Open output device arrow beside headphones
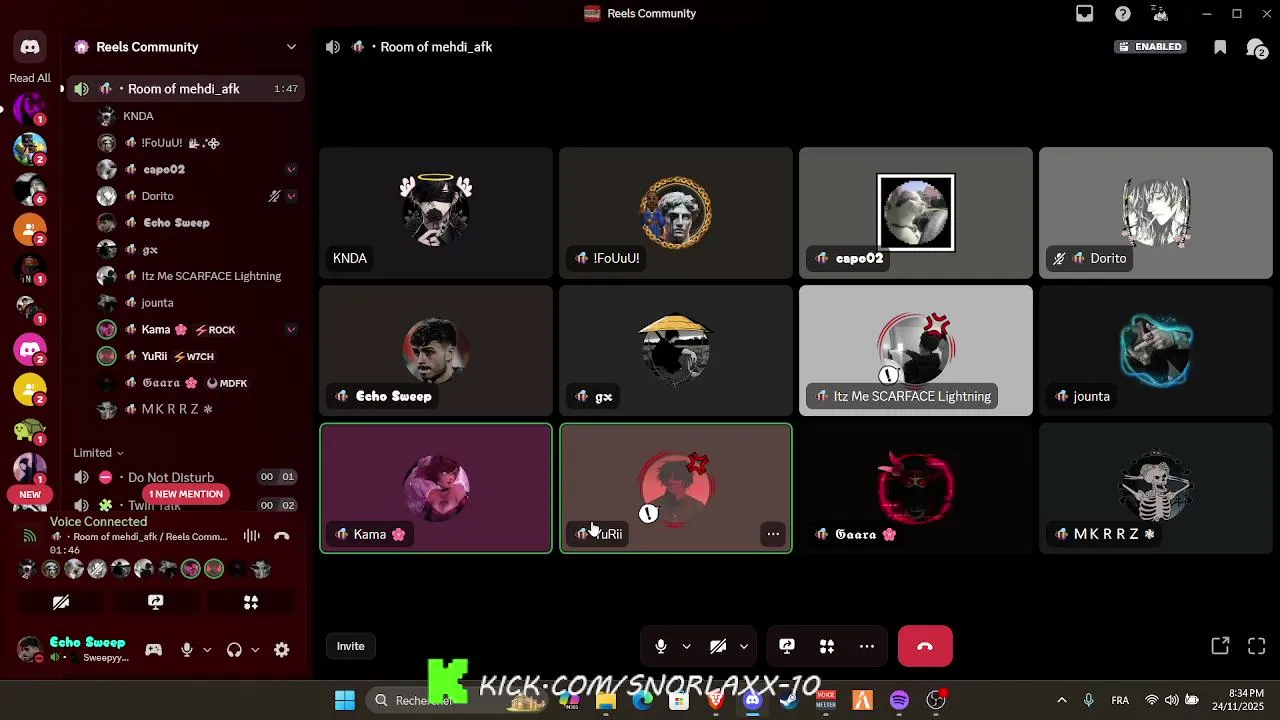This screenshot has height=720, width=1280. (x=255, y=650)
